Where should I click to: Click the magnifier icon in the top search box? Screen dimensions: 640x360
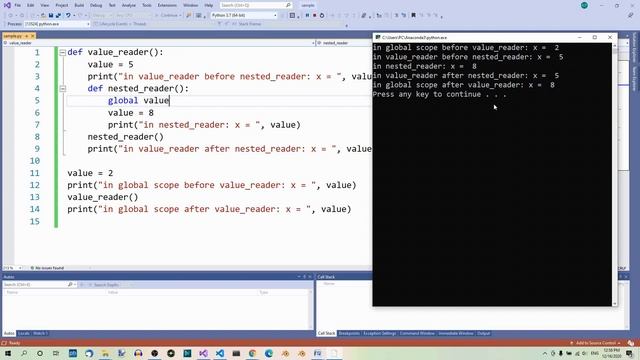click(288, 5)
